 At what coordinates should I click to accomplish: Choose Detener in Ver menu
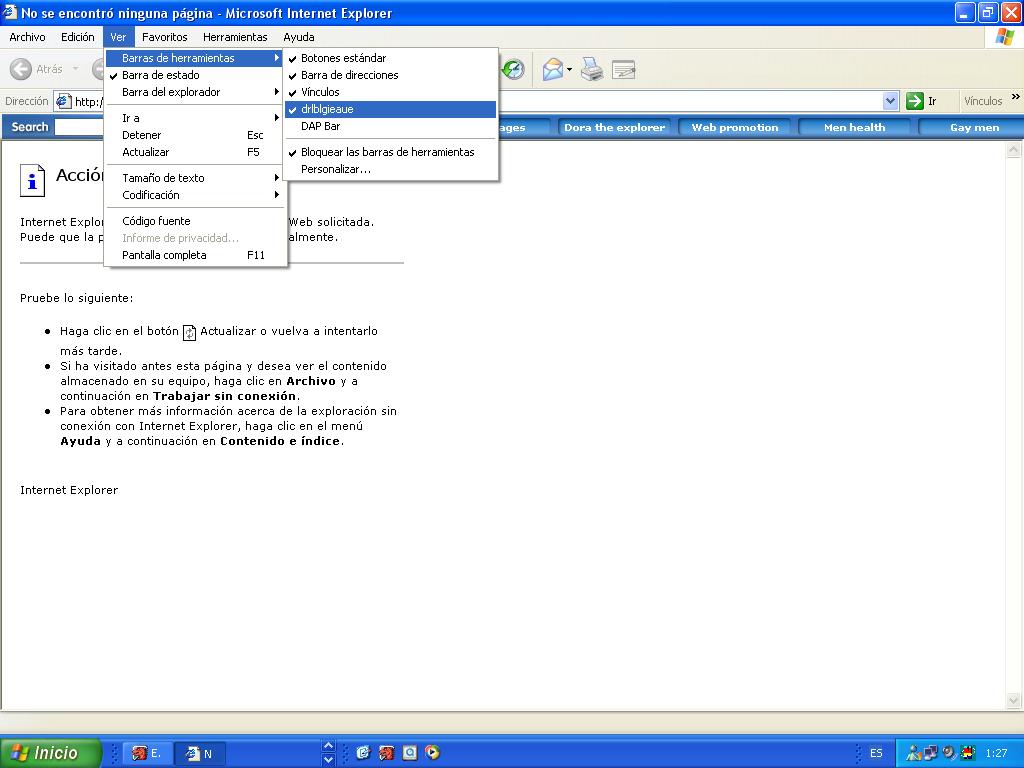point(195,135)
